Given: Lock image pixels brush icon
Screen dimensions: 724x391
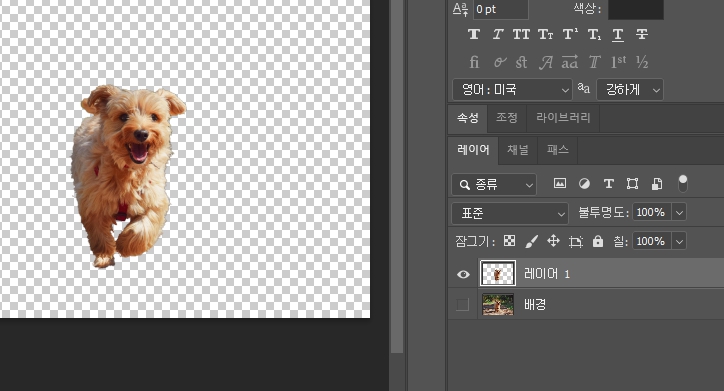Looking at the screenshot, I should pyautogui.click(x=531, y=241).
